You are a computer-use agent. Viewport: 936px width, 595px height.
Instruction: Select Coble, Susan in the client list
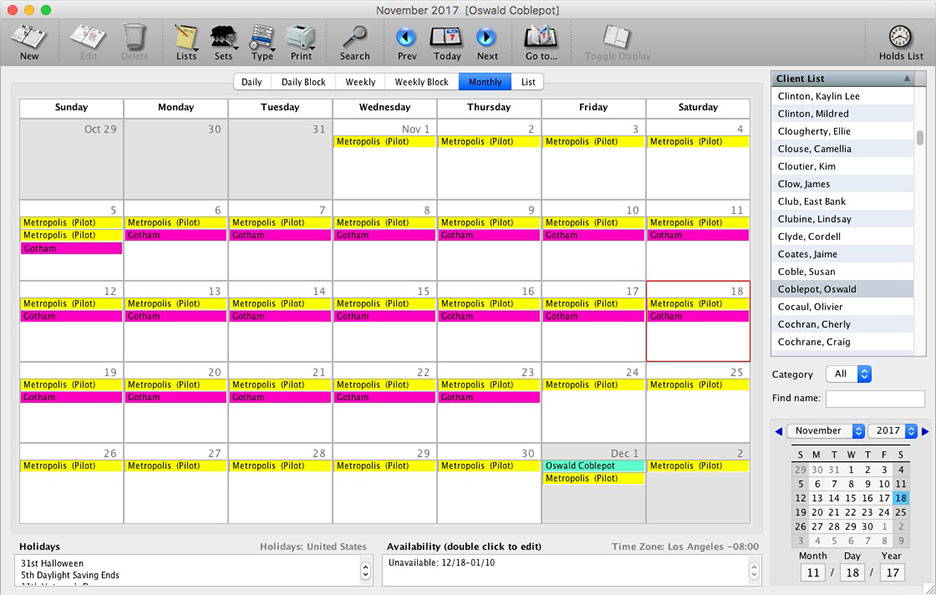(842, 272)
